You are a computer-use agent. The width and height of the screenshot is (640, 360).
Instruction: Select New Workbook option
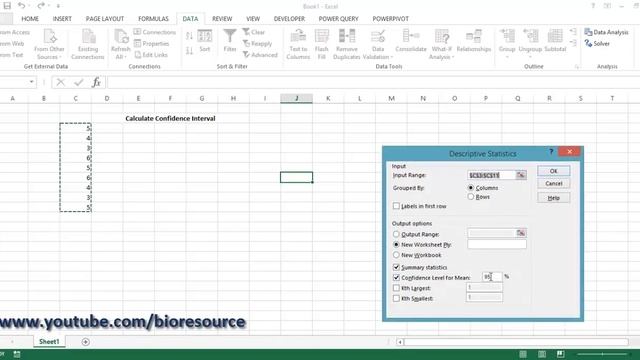click(x=396, y=255)
